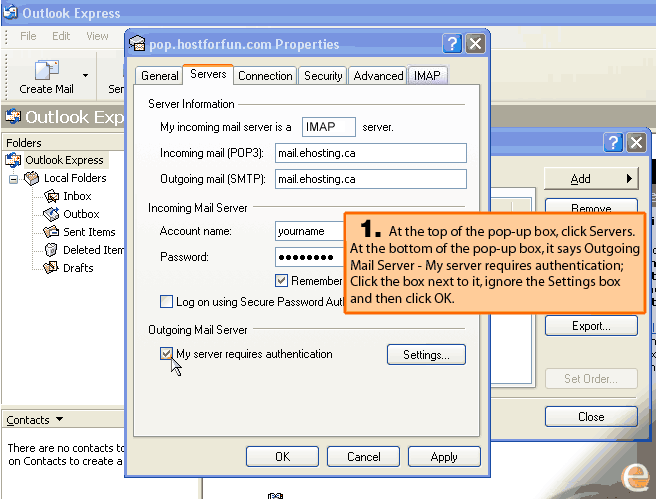This screenshot has width=657, height=500.
Task: Close the Internet Accounts window behind
Action: click(x=636, y=143)
